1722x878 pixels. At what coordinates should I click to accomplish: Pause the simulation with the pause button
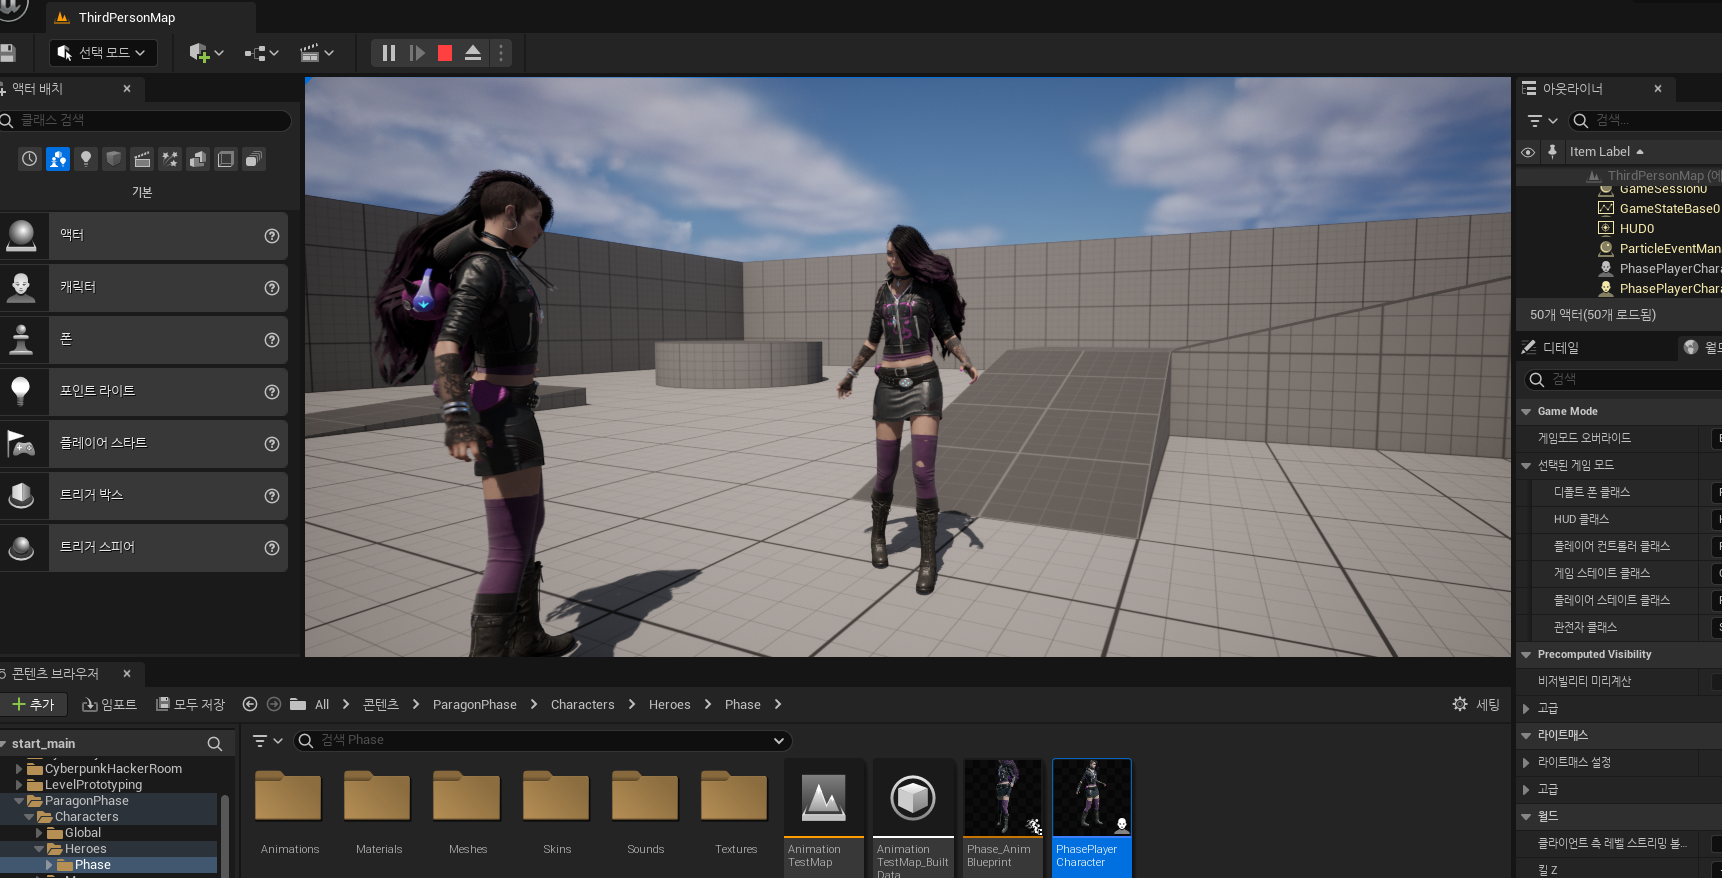click(389, 53)
